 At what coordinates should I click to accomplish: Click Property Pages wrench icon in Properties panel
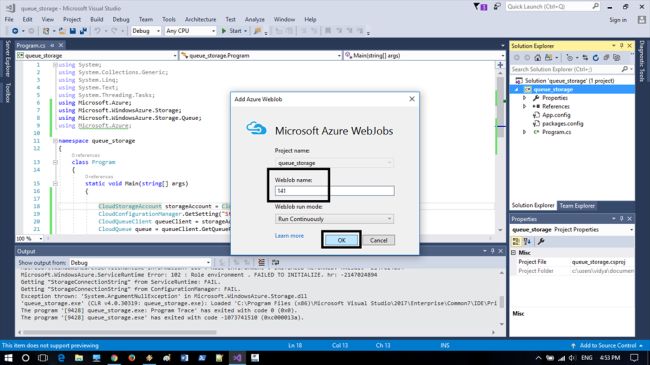coord(541,241)
